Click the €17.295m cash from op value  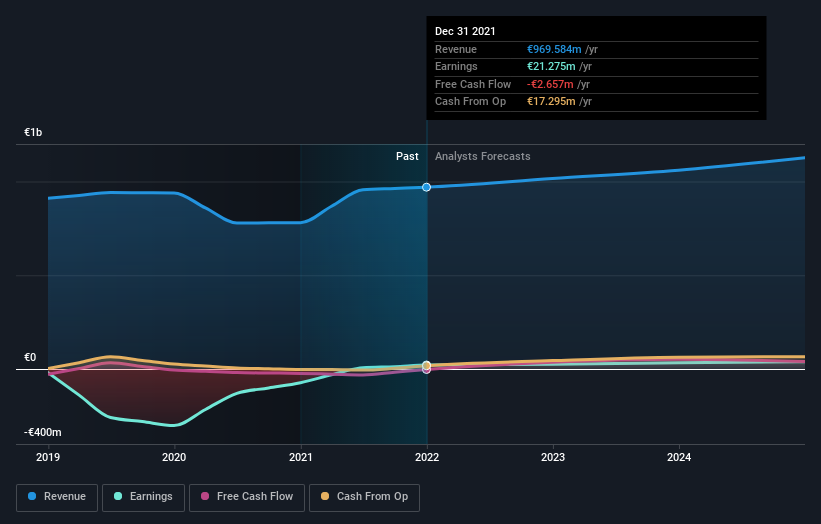click(x=551, y=102)
